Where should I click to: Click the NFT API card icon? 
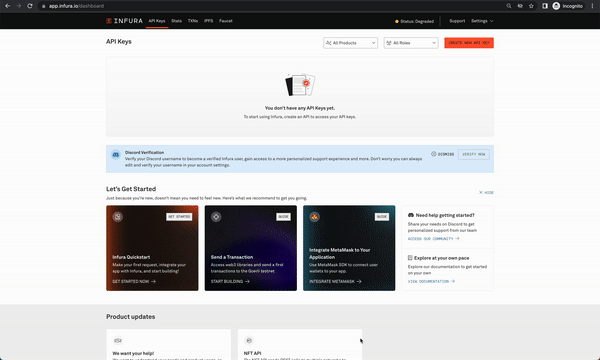249,340
